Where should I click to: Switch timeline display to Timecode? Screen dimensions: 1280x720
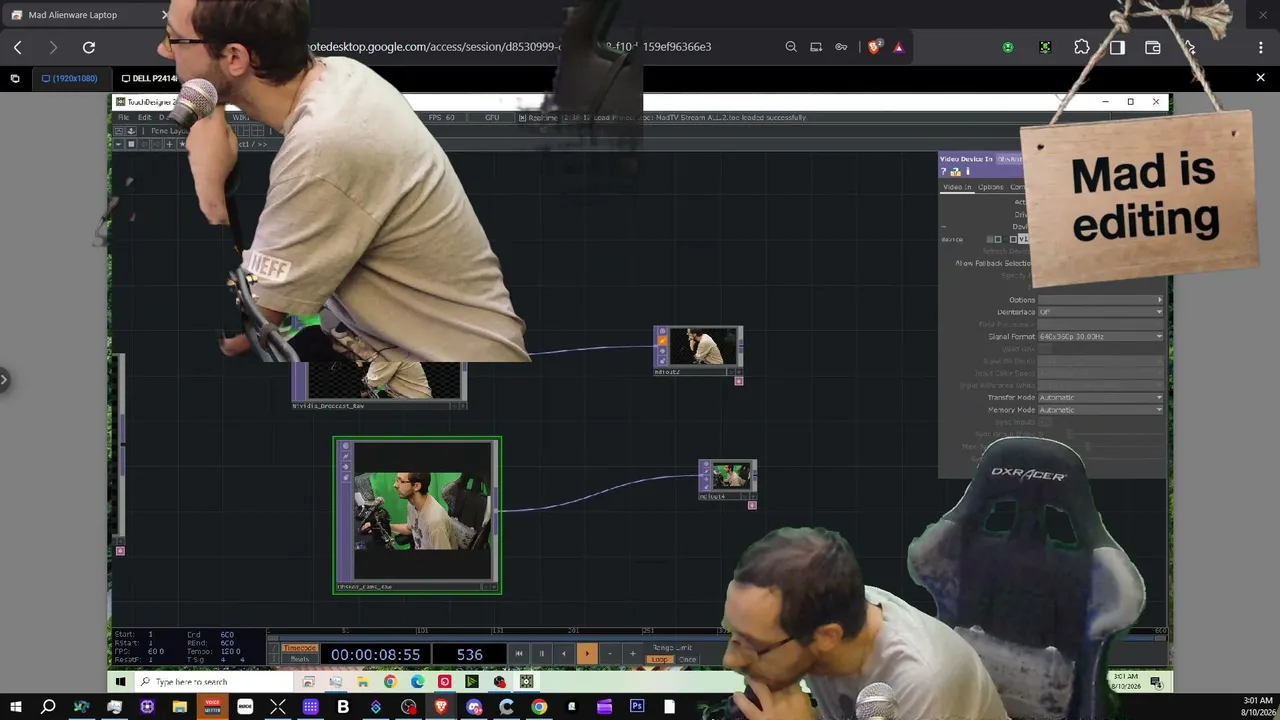pyautogui.click(x=299, y=648)
